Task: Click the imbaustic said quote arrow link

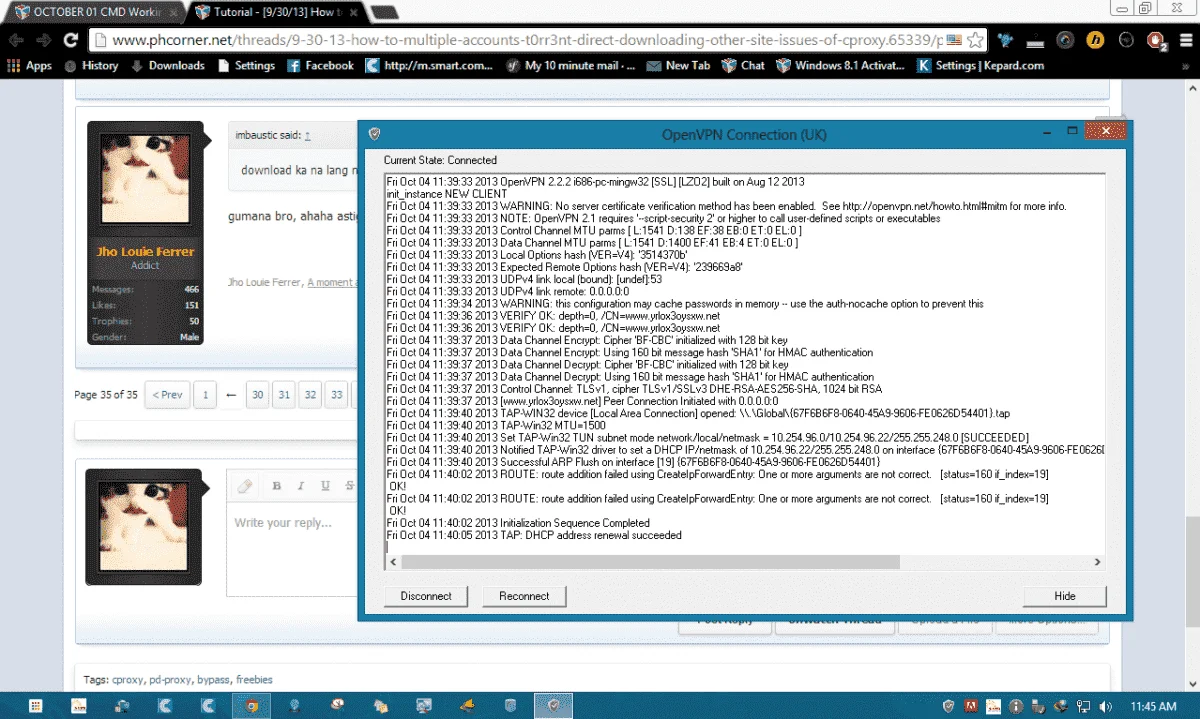Action: tap(307, 135)
